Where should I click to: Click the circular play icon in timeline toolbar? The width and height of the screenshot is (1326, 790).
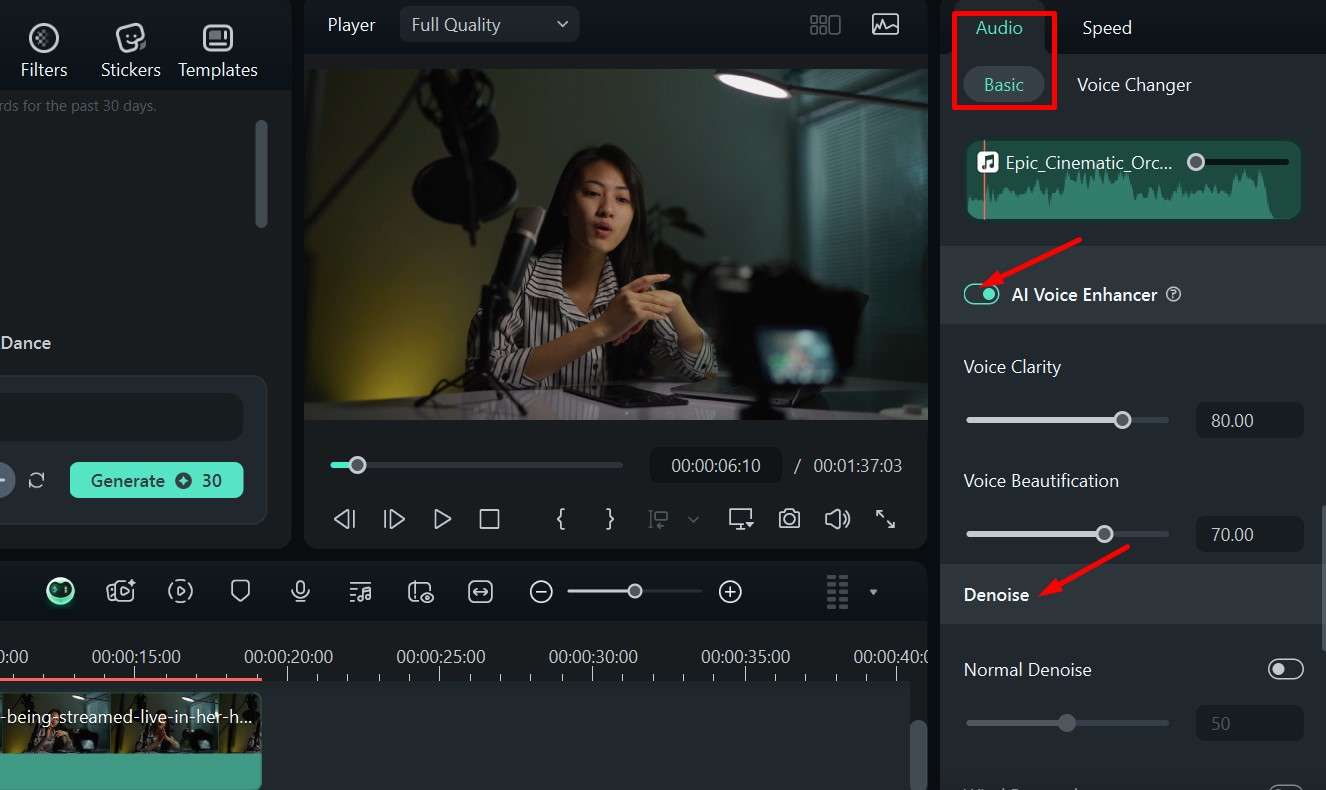pyautogui.click(x=180, y=591)
